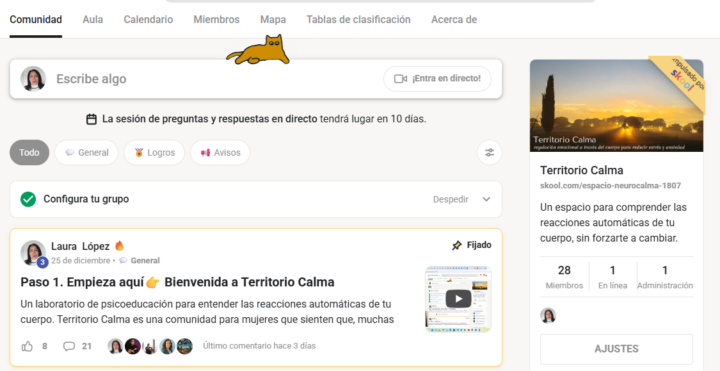The height and width of the screenshot is (371, 720).
Task: Go to the Miembros tab
Action: 216,20
